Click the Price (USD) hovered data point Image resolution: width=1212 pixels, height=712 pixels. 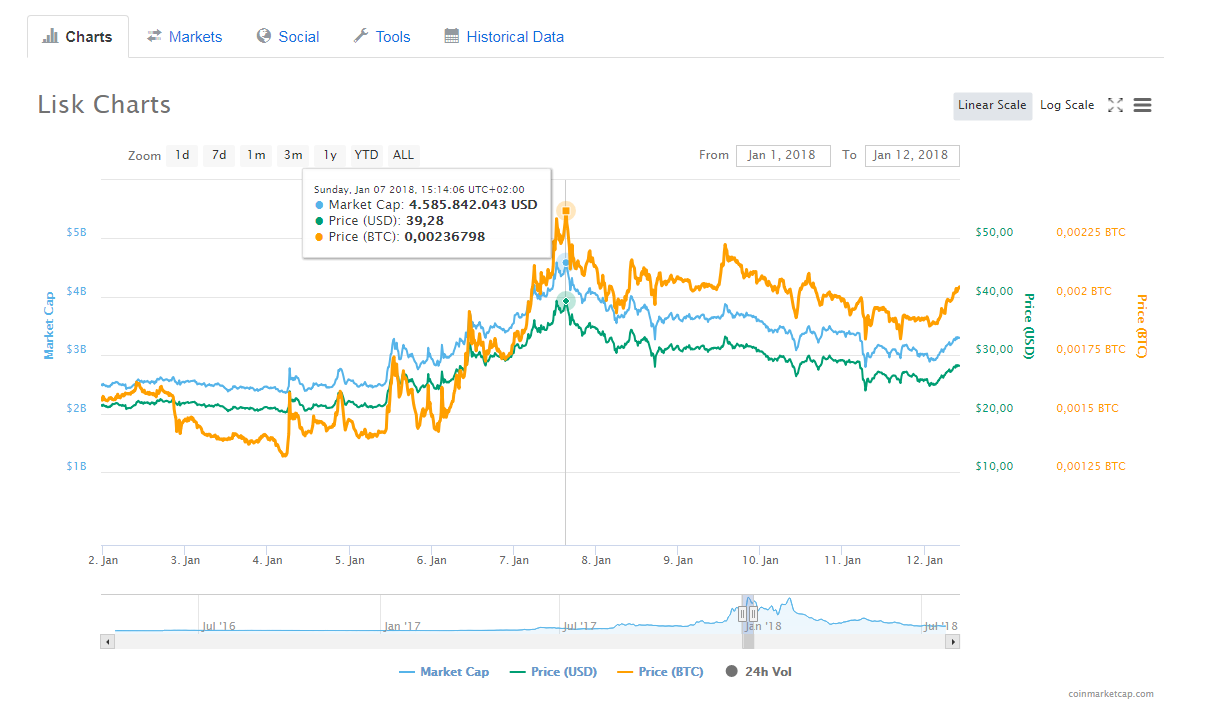565,301
